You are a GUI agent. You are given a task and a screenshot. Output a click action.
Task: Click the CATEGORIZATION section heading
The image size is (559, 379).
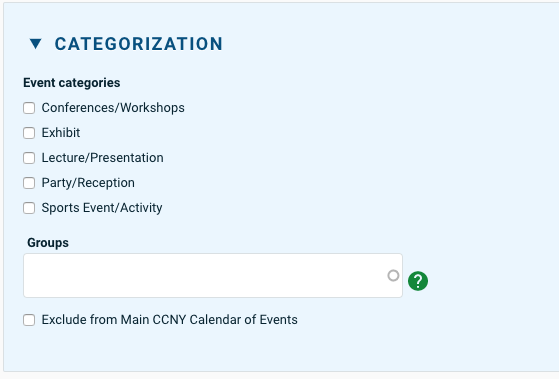point(139,44)
